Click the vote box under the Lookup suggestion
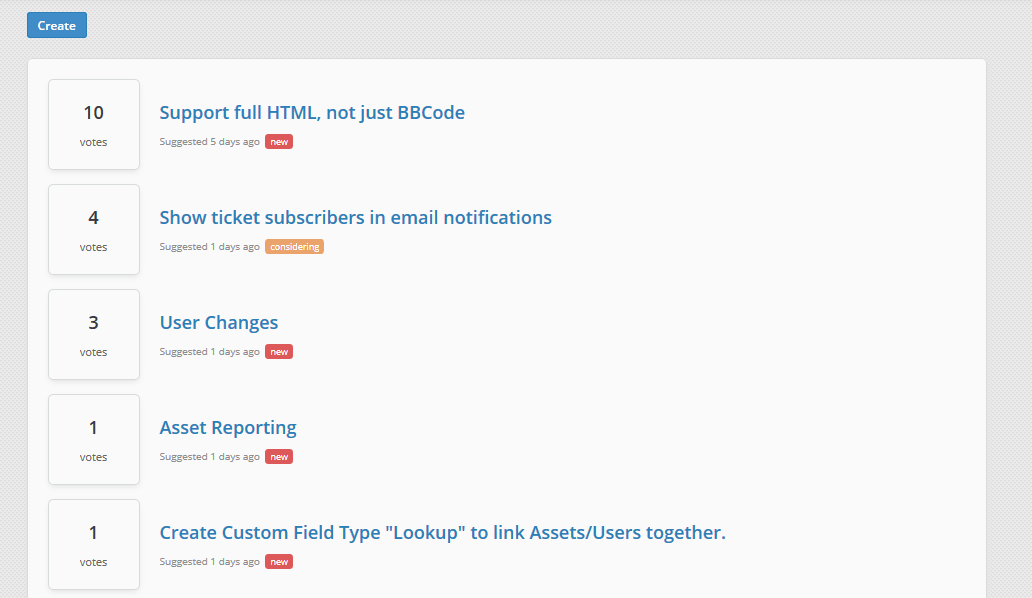 click(x=93, y=544)
